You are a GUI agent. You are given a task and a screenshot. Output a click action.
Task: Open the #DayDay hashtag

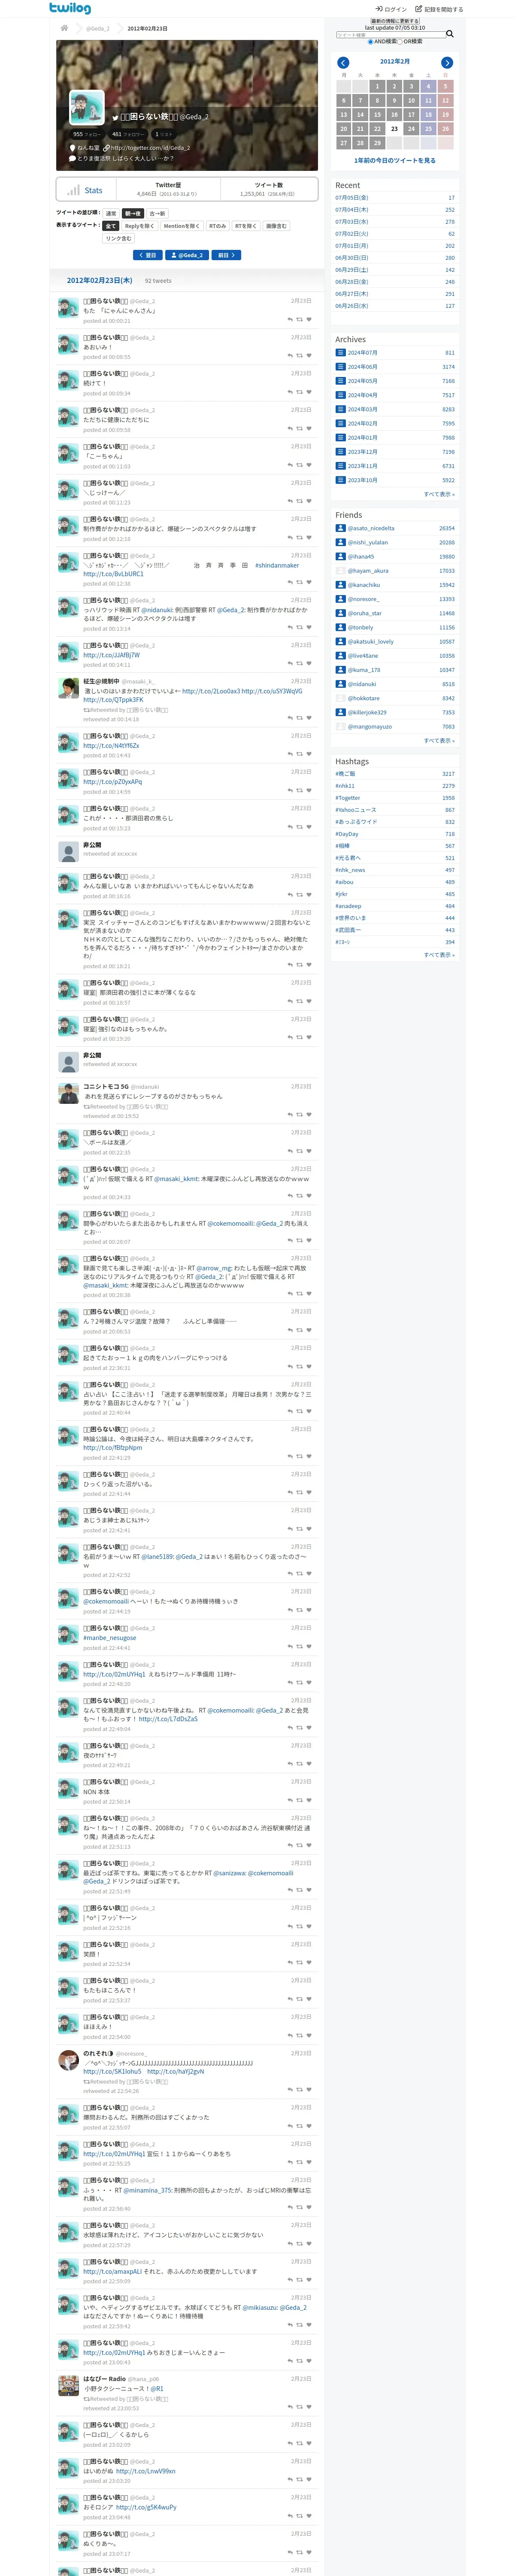pos(347,834)
